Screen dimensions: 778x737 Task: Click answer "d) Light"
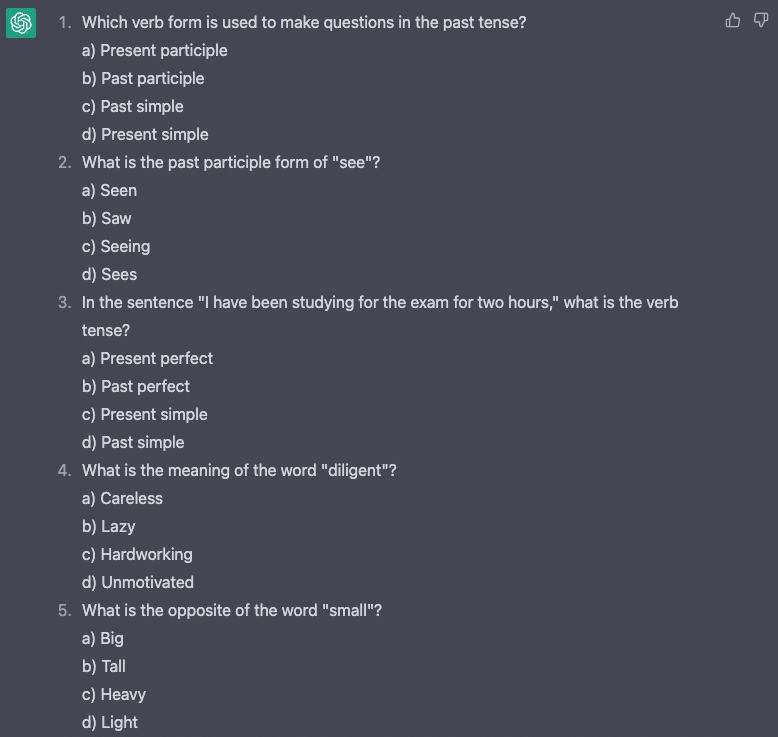click(x=110, y=722)
